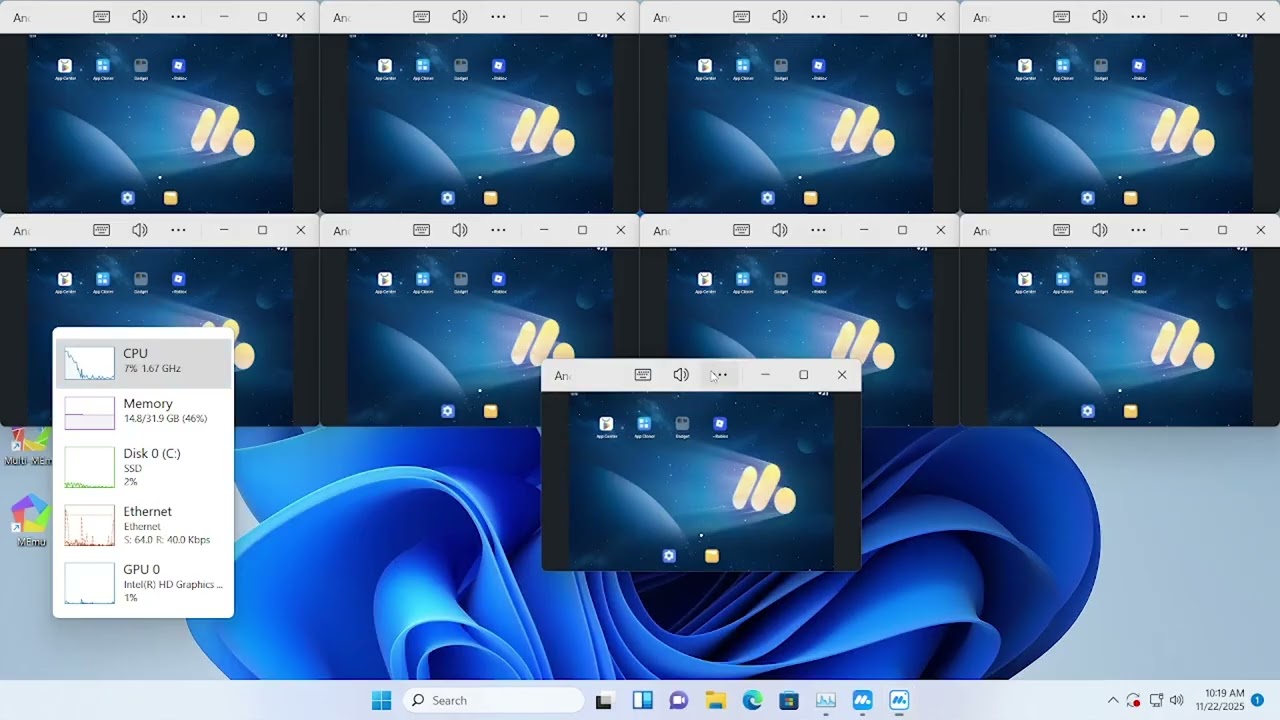
Task: Open File Explorer from the taskbar
Action: tap(715, 701)
